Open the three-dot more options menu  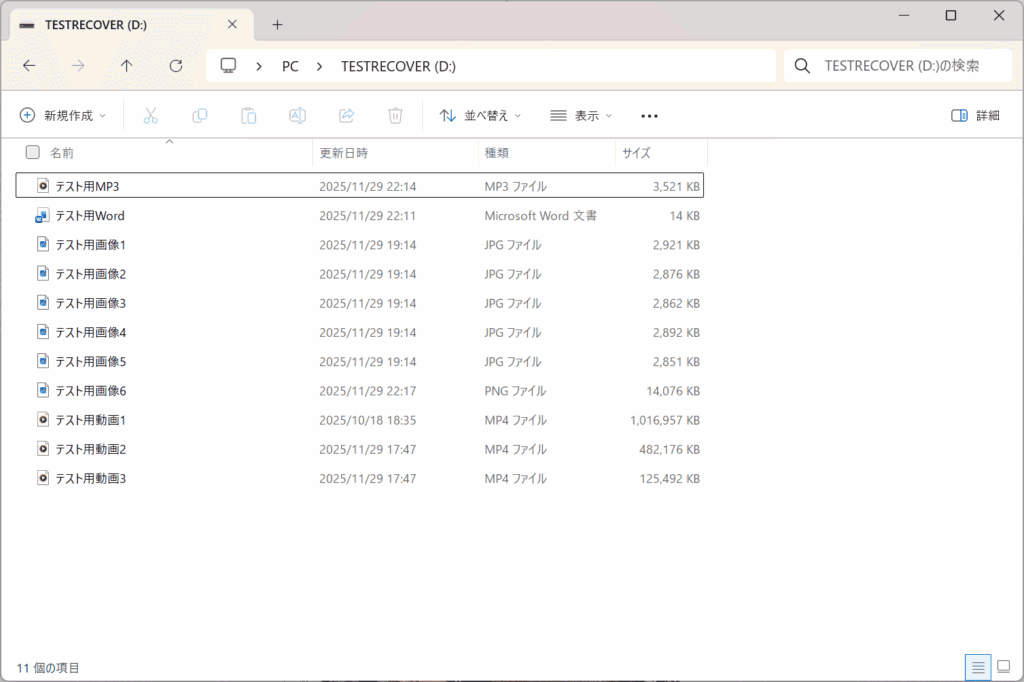click(x=649, y=116)
